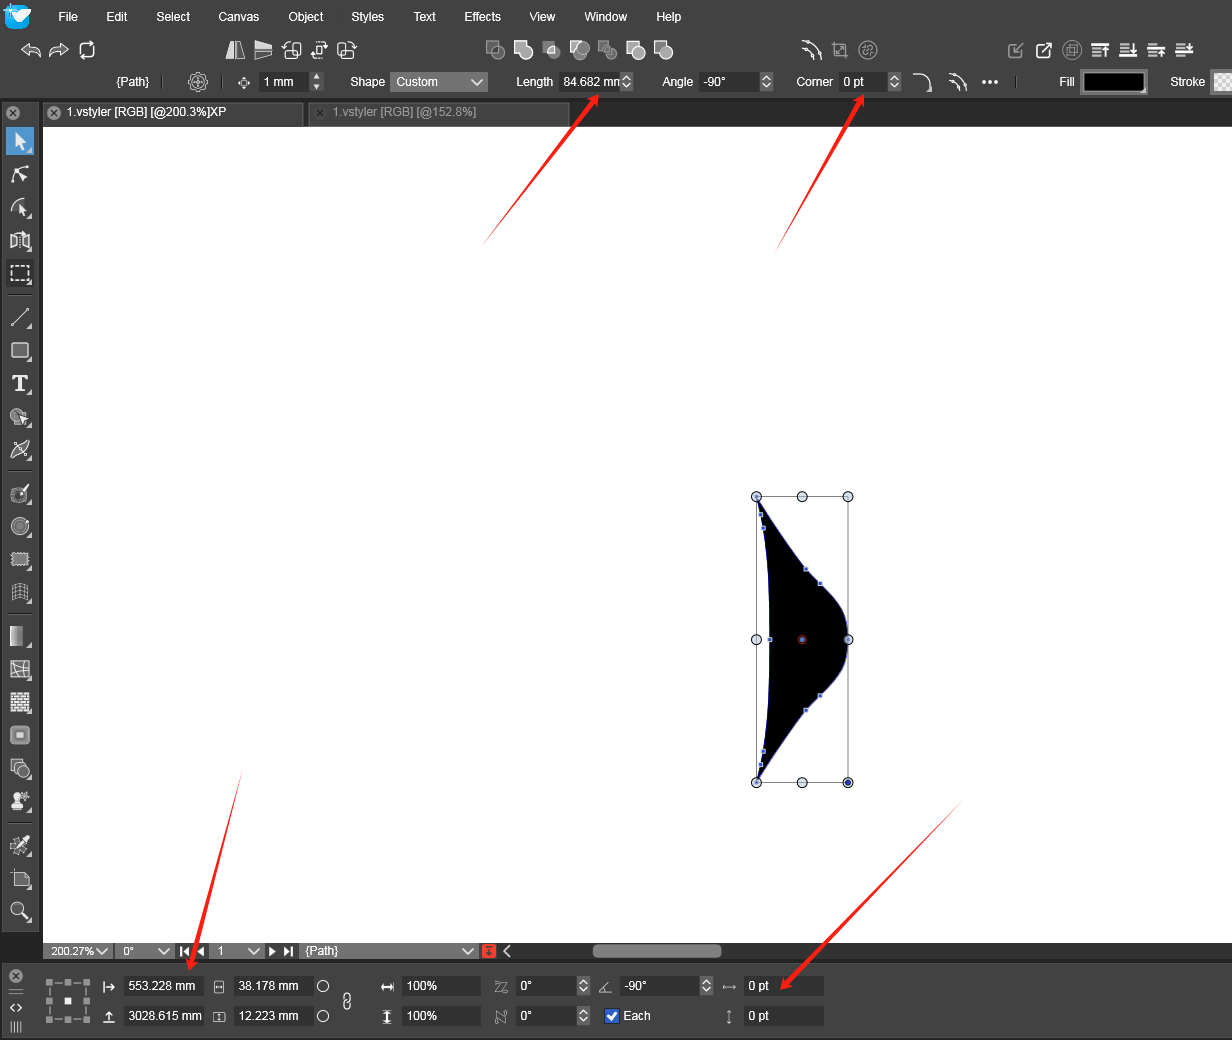Select the Text tool in toolbox

20,384
